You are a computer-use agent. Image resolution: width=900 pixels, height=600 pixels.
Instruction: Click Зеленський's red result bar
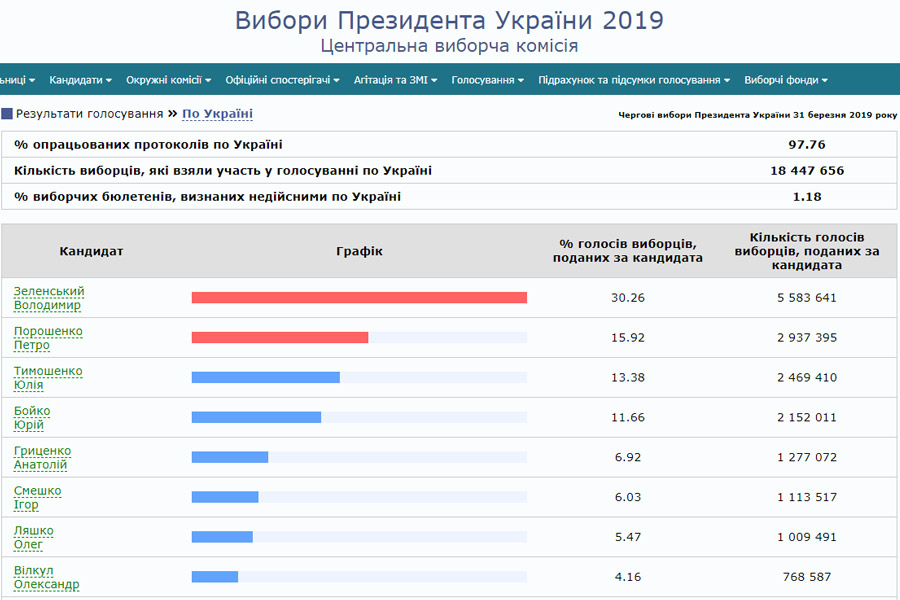360,297
